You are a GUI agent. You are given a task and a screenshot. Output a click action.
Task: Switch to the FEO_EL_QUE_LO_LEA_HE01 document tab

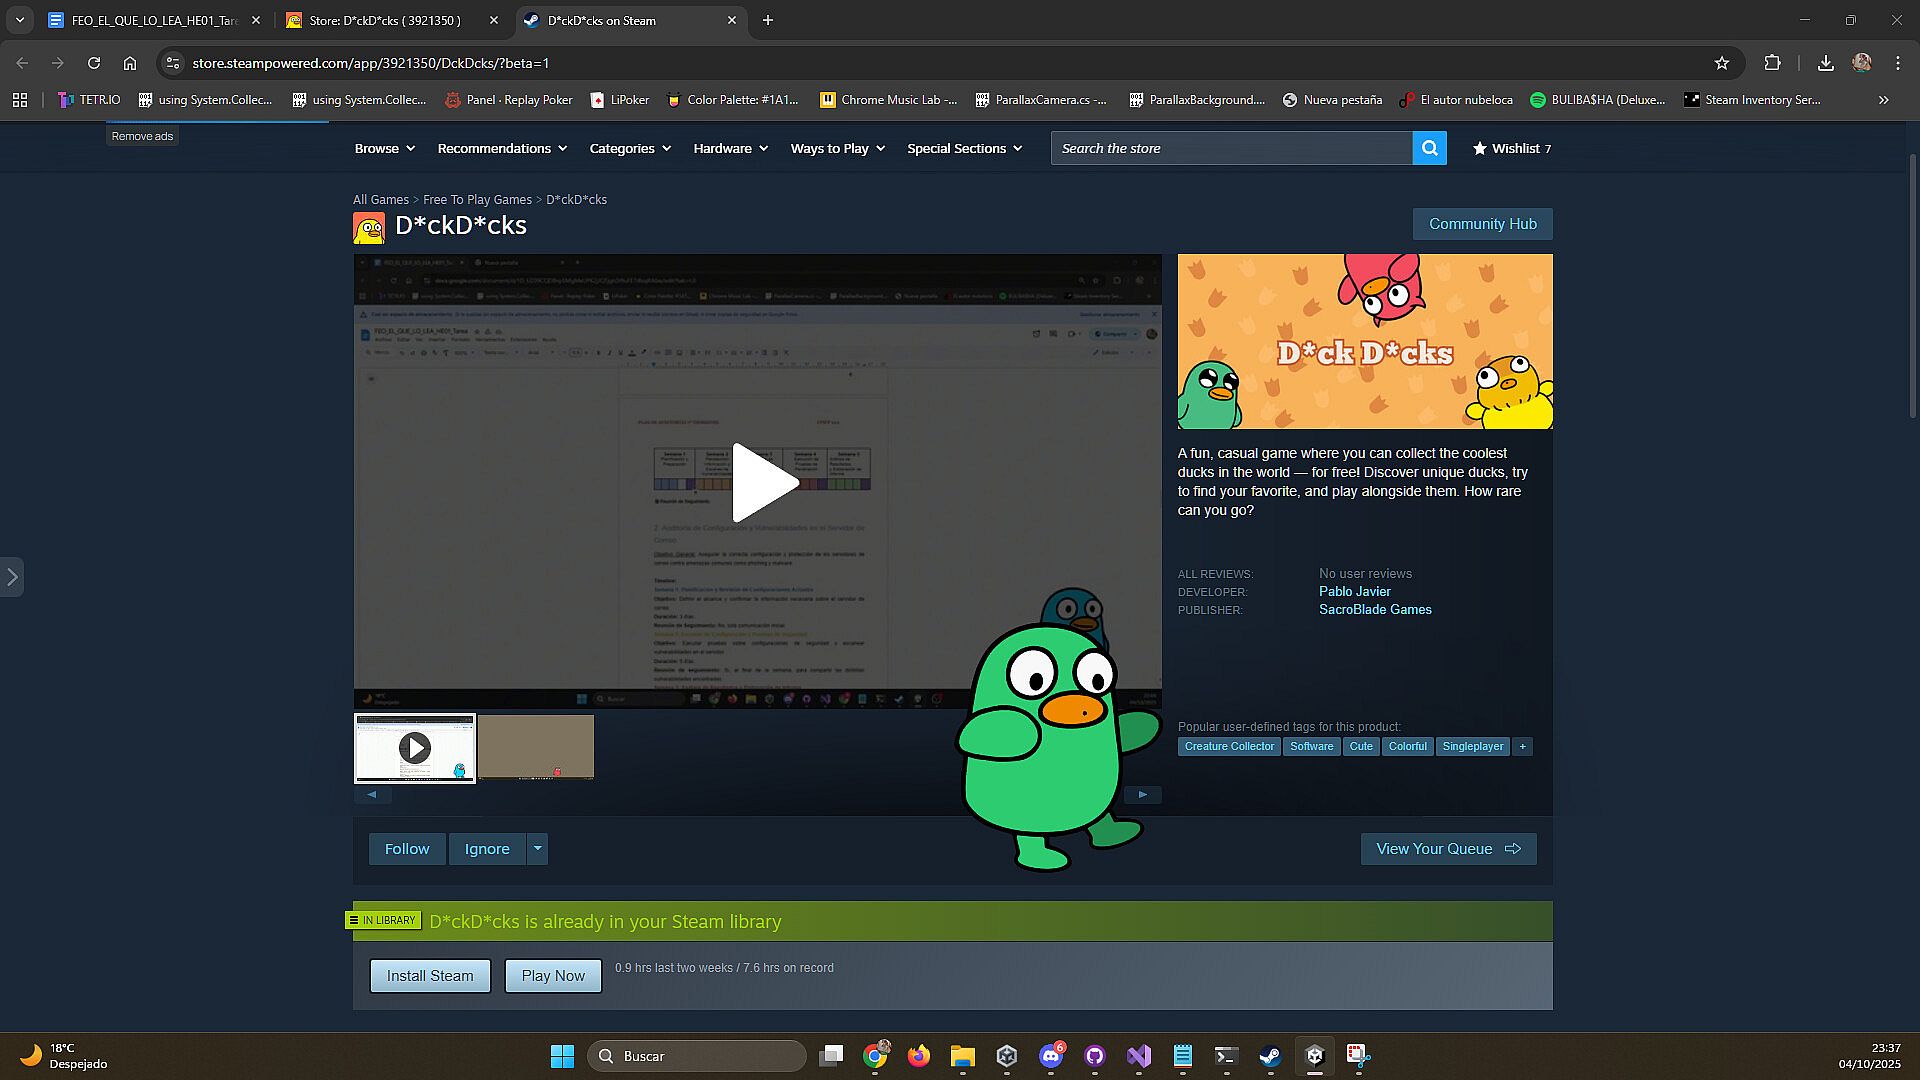click(x=154, y=20)
